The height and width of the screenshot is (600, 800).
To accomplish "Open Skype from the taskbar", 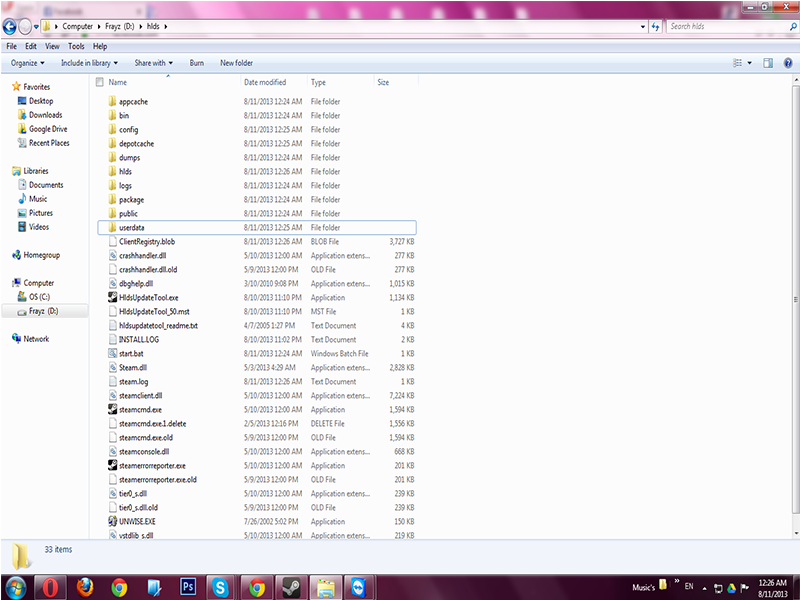I will [220, 588].
